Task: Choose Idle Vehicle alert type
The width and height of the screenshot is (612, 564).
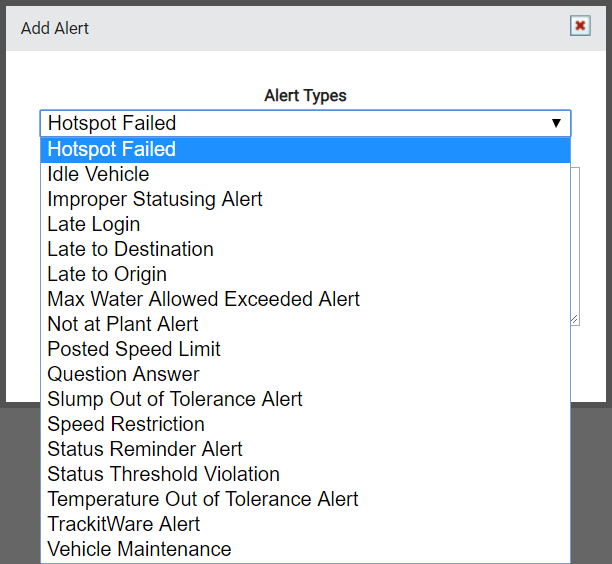Action: (x=305, y=174)
